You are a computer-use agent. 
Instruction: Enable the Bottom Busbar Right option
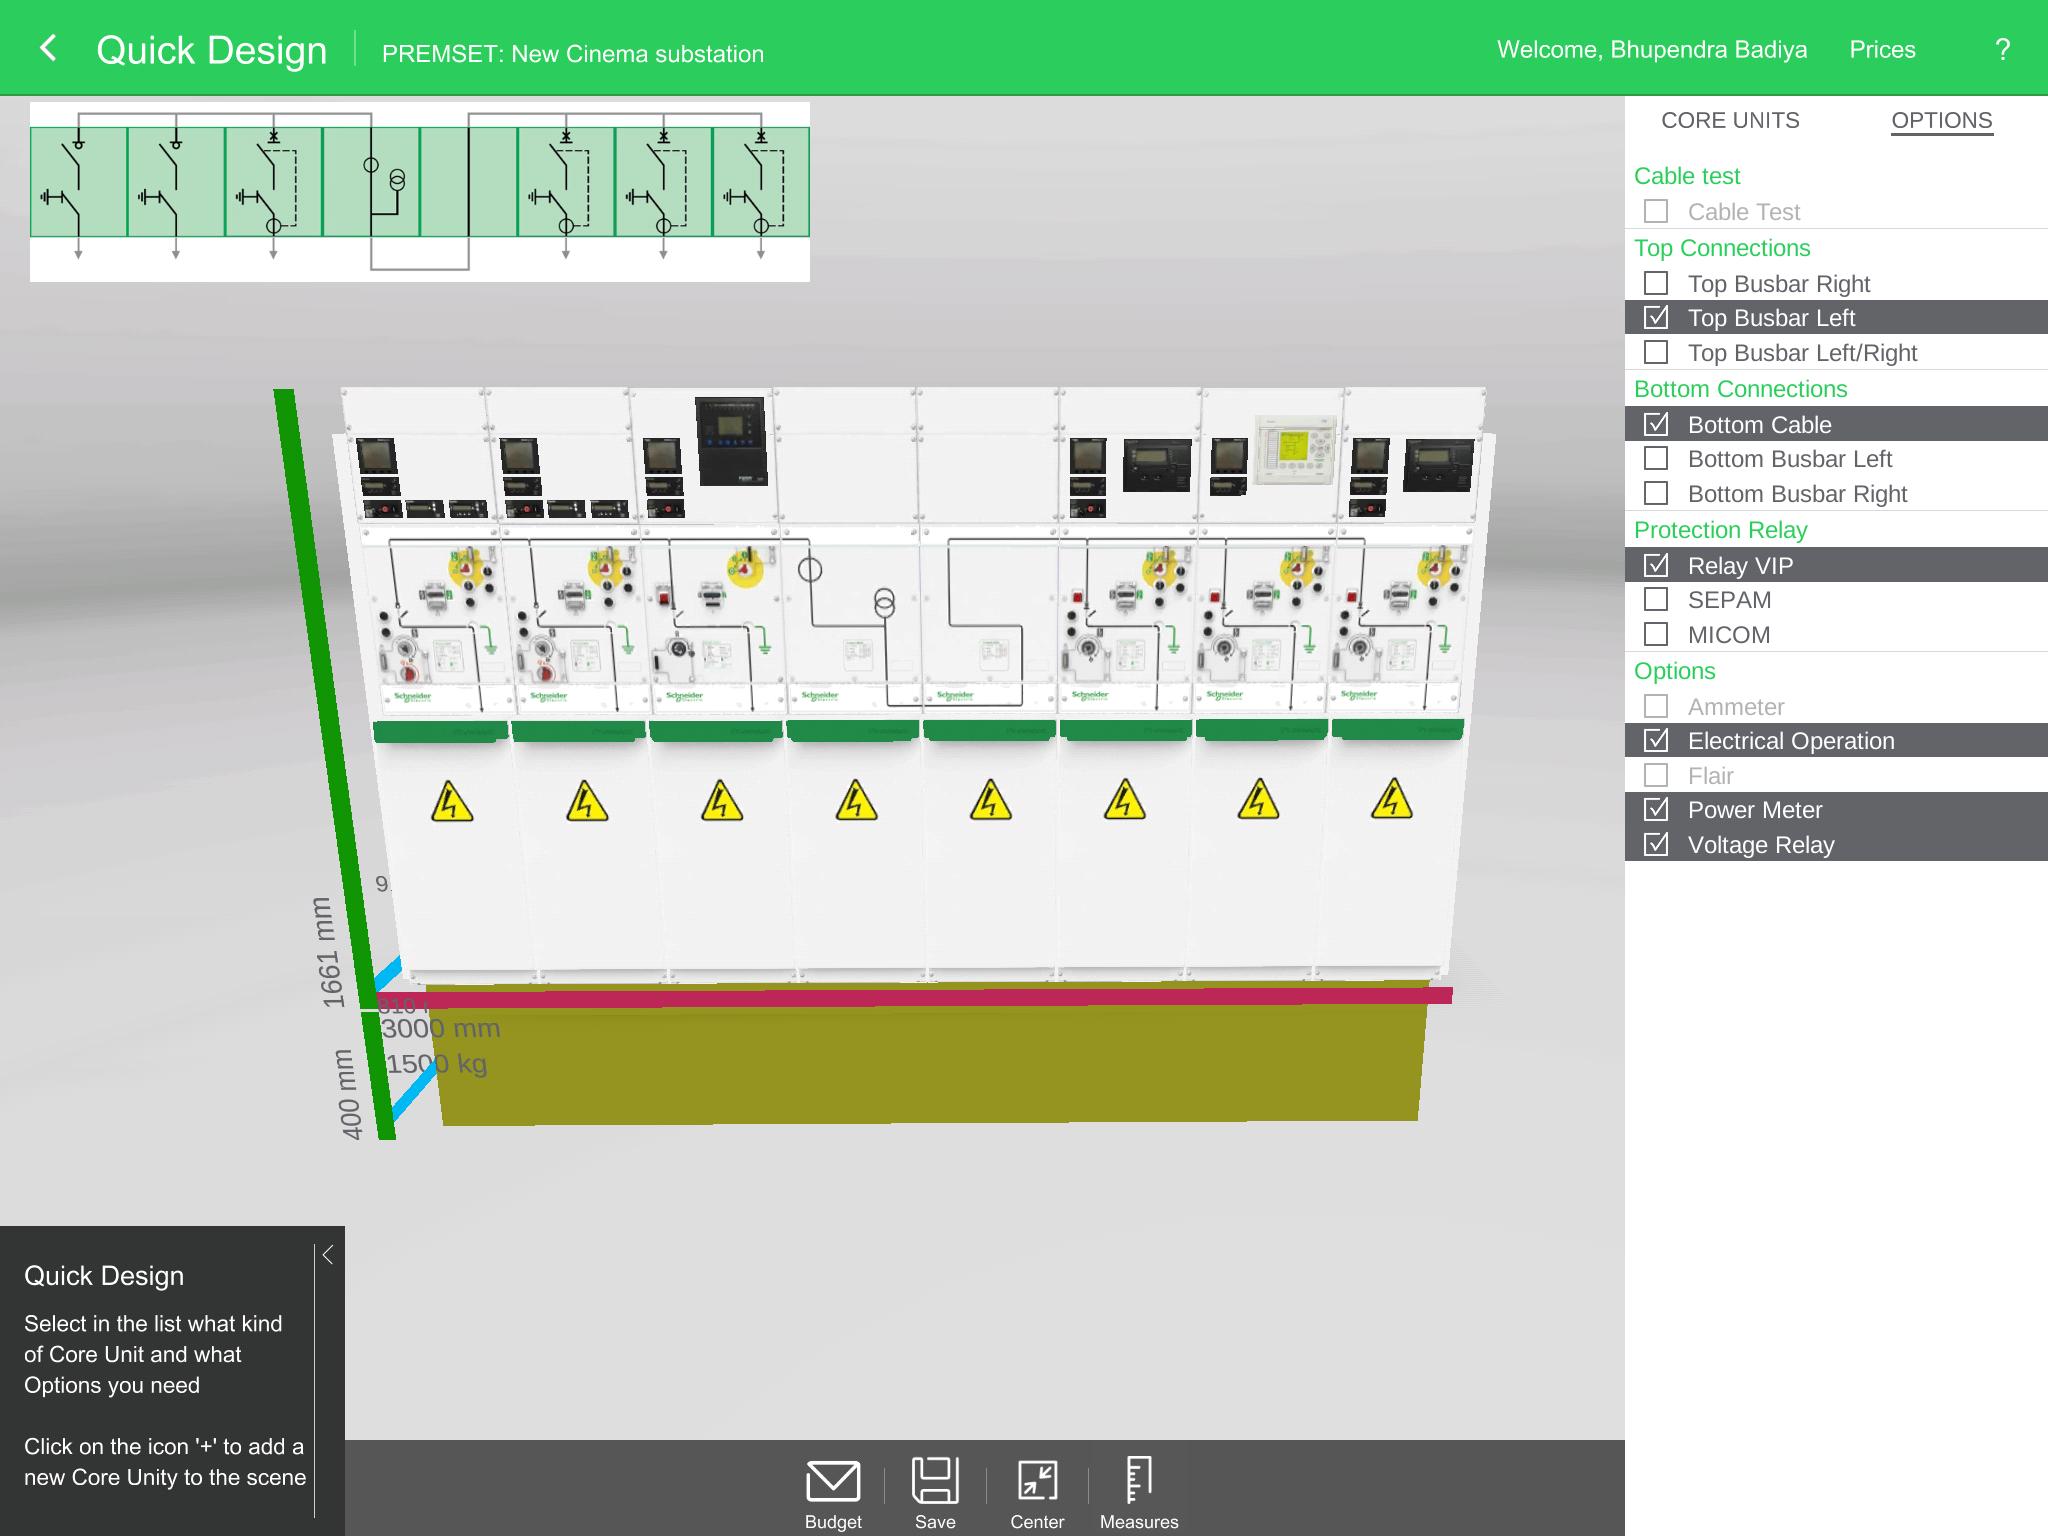pyautogui.click(x=1836, y=493)
